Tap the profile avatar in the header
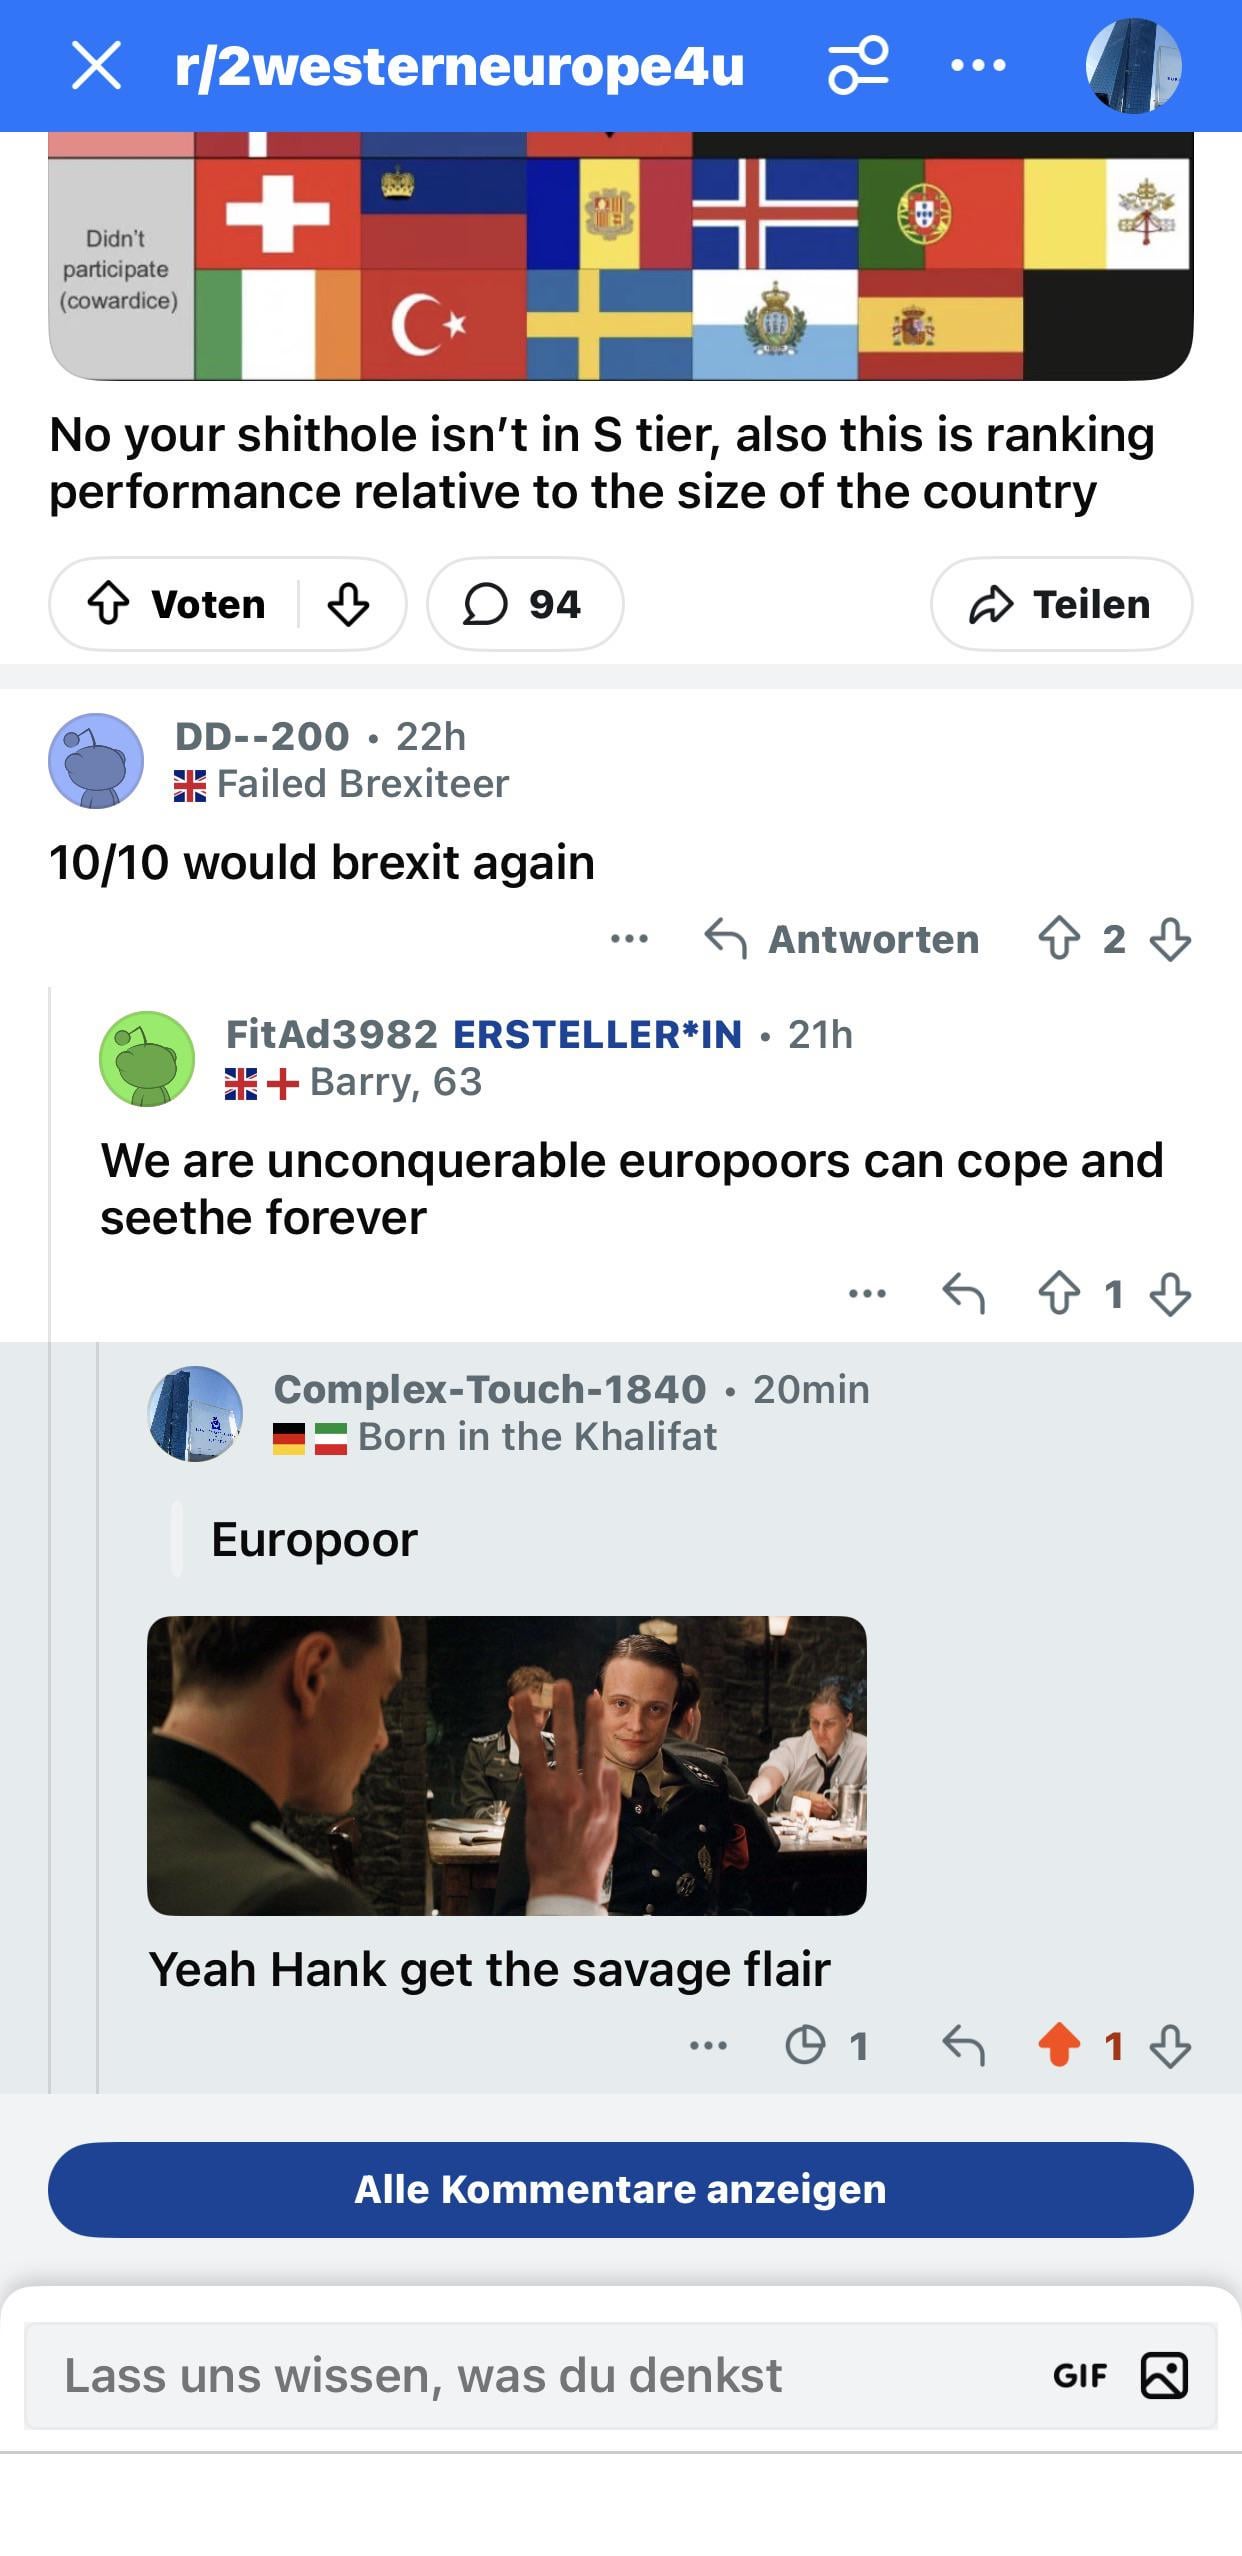This screenshot has width=1242, height=2556. (x=1133, y=66)
